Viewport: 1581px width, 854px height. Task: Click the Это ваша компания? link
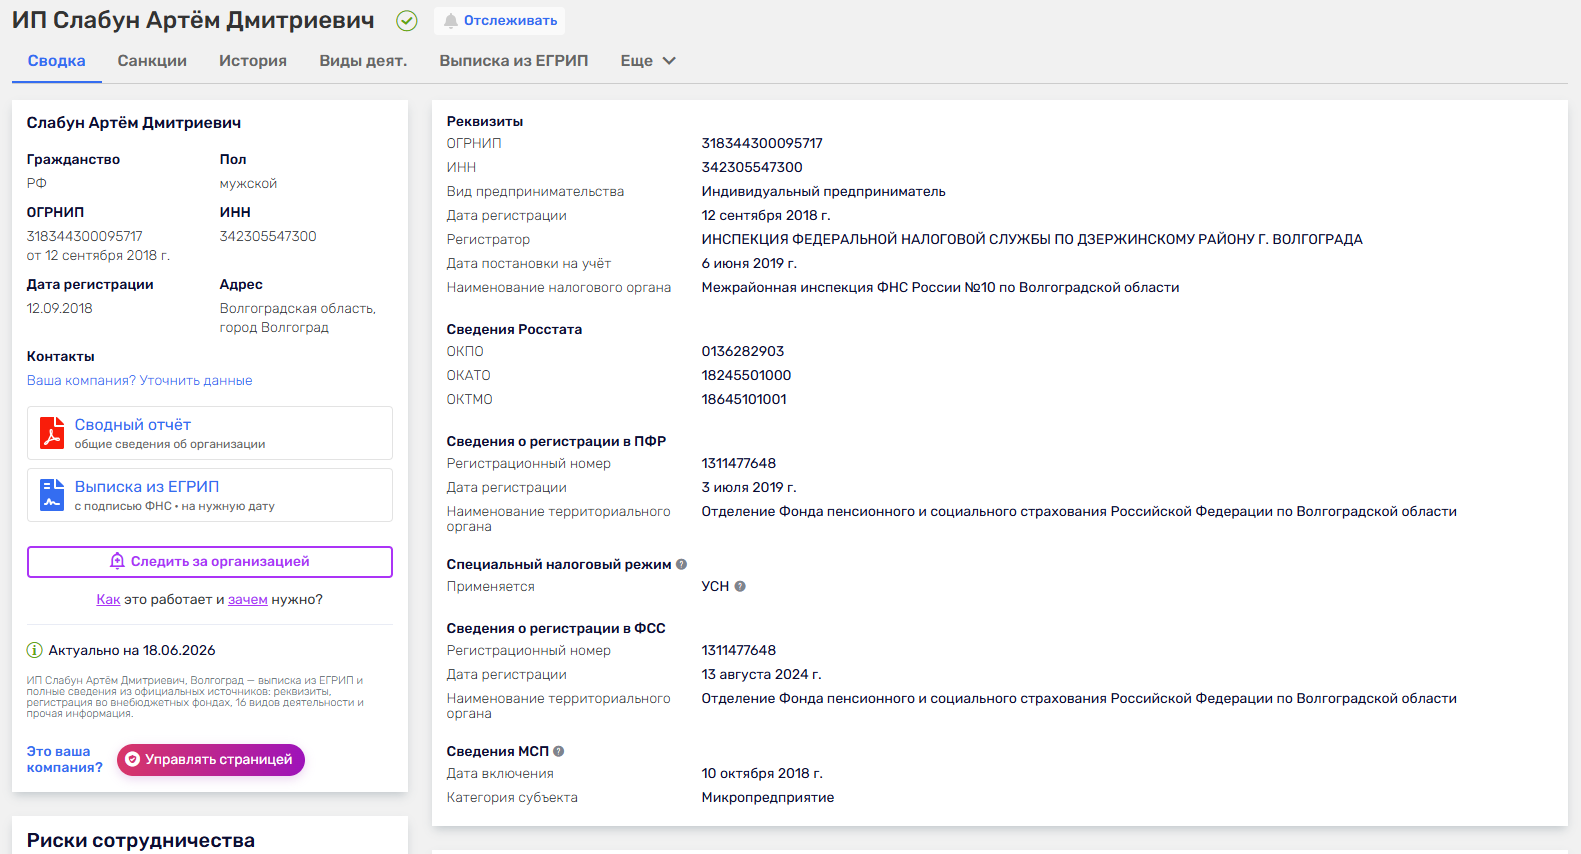click(x=65, y=759)
